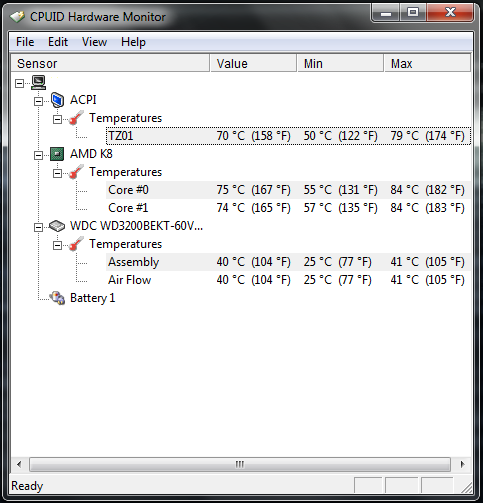Select the TZ01 sensor row
This screenshot has height=503, width=483.
(x=288, y=136)
